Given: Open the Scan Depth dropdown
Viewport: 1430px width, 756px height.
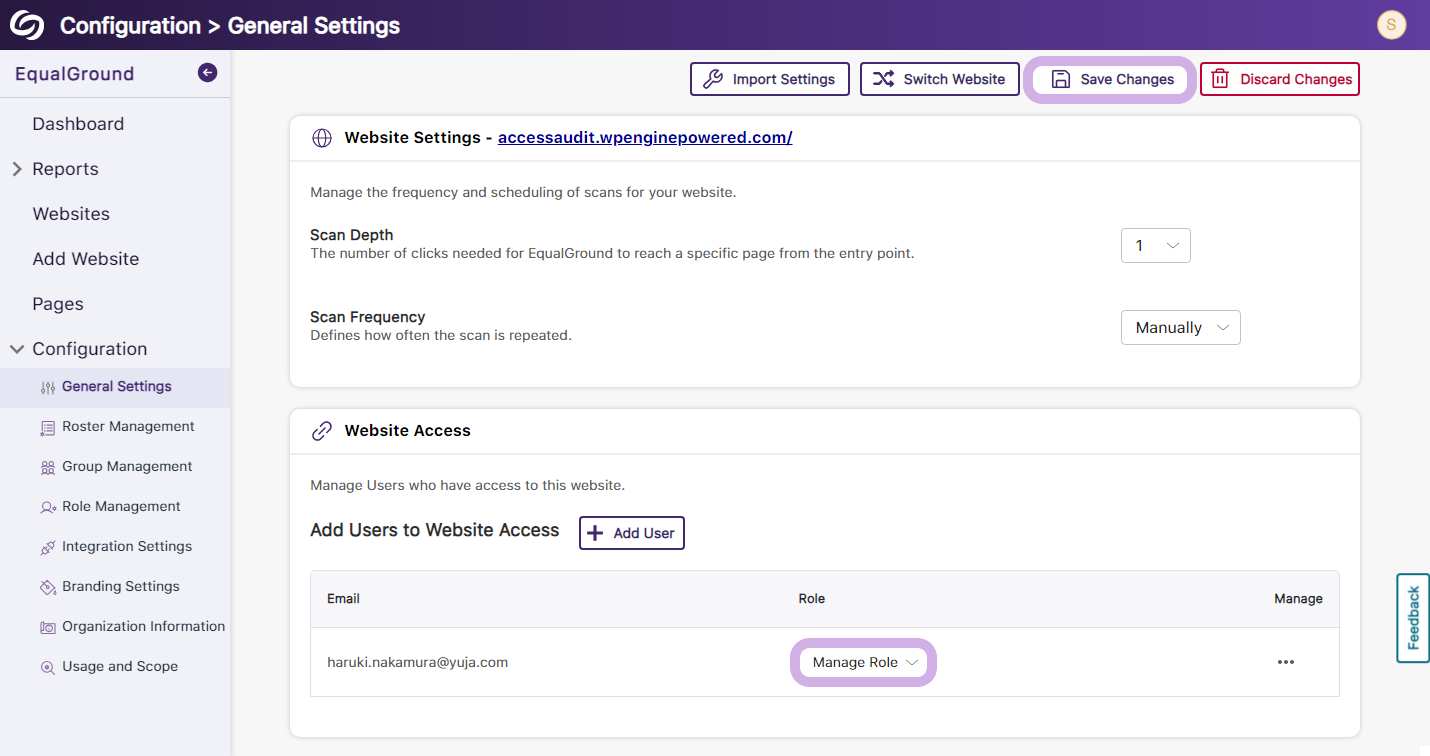Looking at the screenshot, I should 1155,246.
